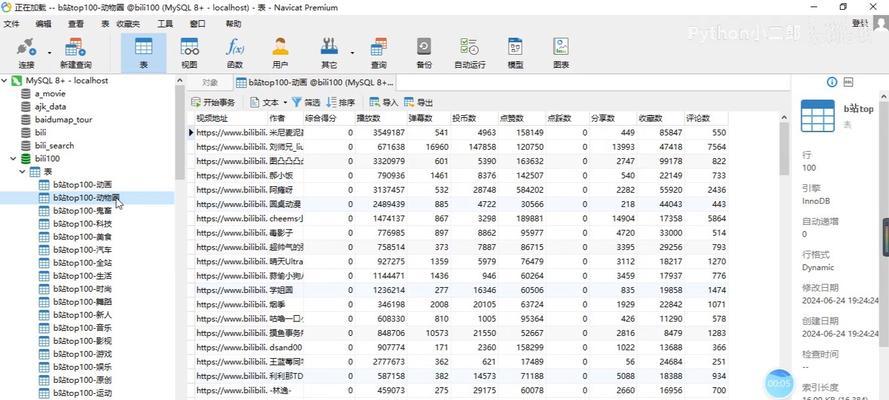This screenshot has height=400, width=889.
Task: Collapse the 表 tables node
Action: (x=23, y=172)
